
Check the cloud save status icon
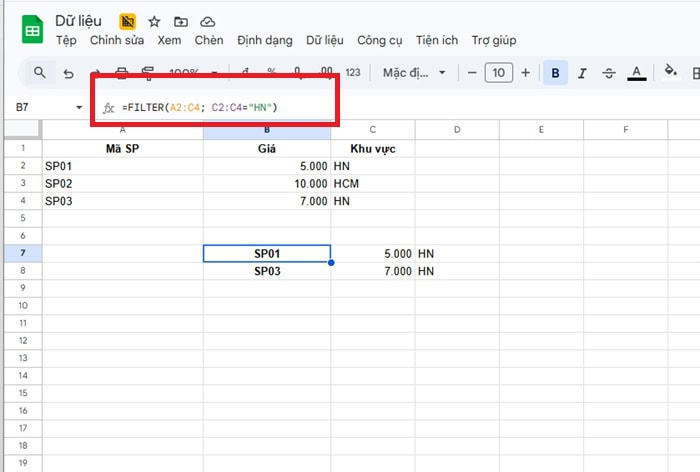click(207, 22)
